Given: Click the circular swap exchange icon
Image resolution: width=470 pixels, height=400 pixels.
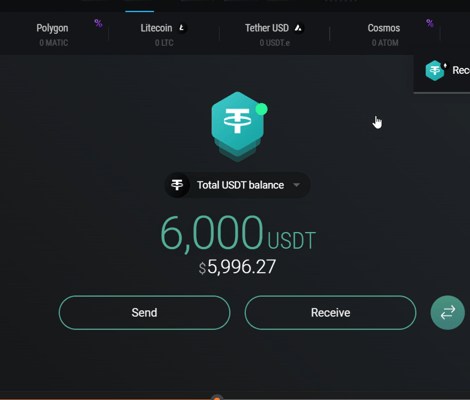Looking at the screenshot, I should (x=447, y=313).
